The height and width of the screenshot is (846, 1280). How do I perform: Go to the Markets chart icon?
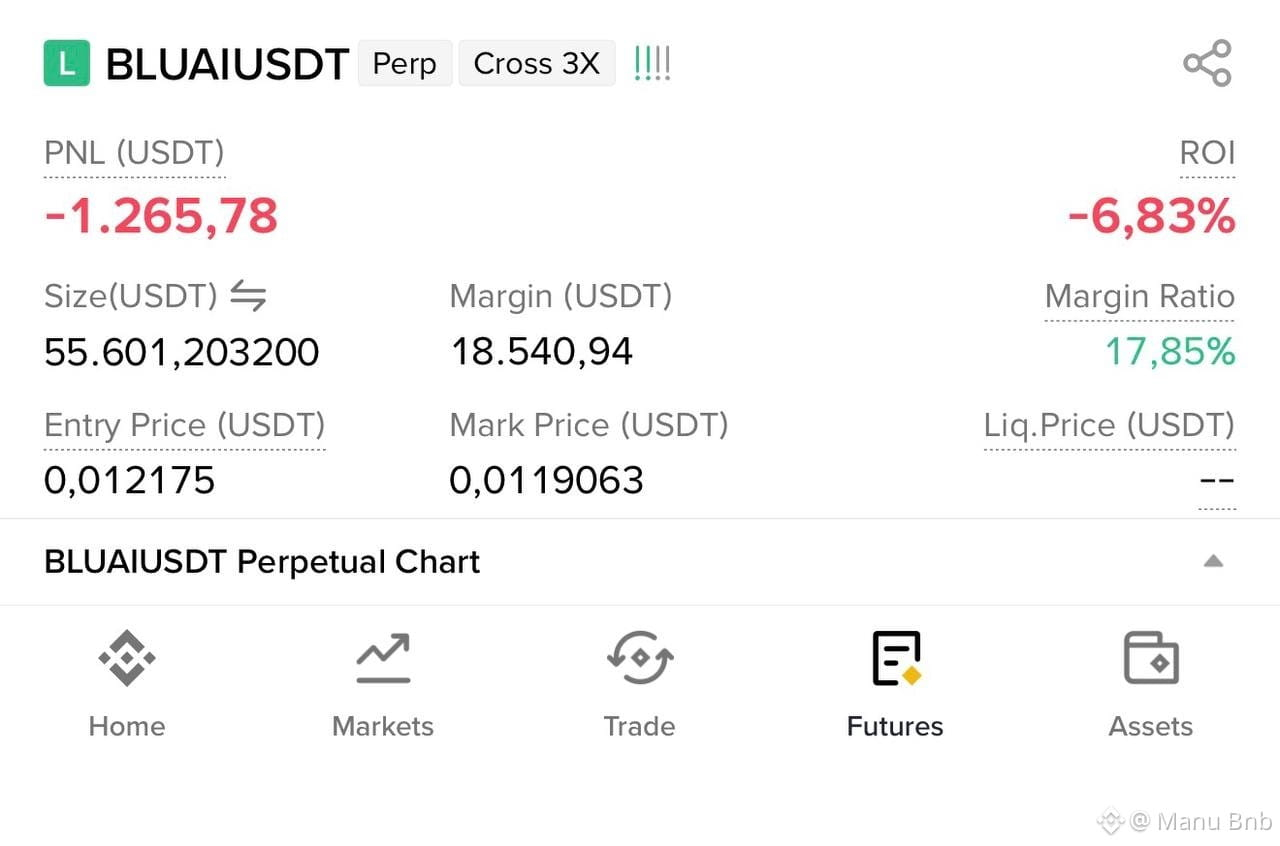(x=383, y=658)
